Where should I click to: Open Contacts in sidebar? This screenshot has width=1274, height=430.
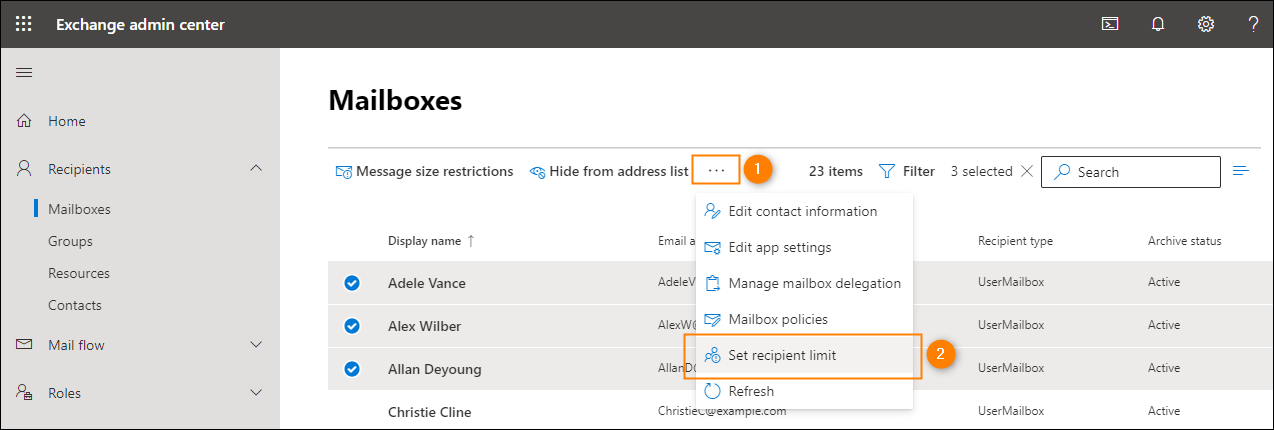coord(75,305)
